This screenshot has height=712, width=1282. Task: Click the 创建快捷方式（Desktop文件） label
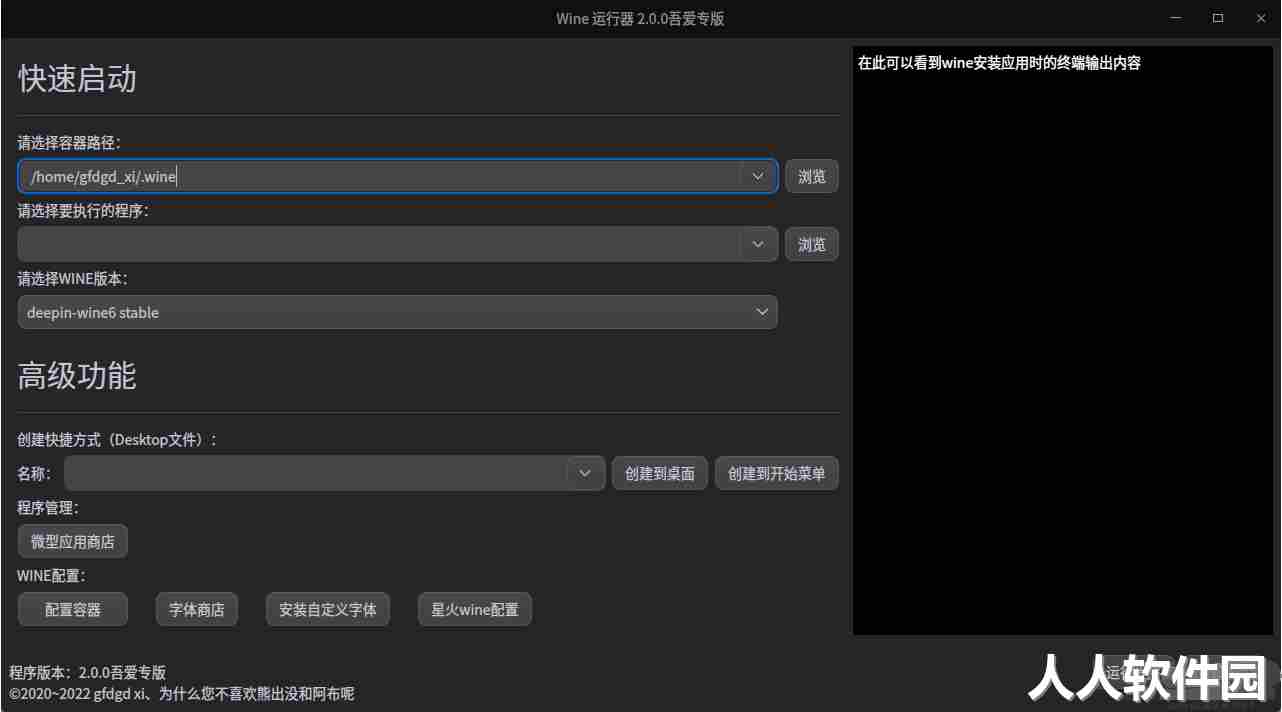(x=117, y=440)
